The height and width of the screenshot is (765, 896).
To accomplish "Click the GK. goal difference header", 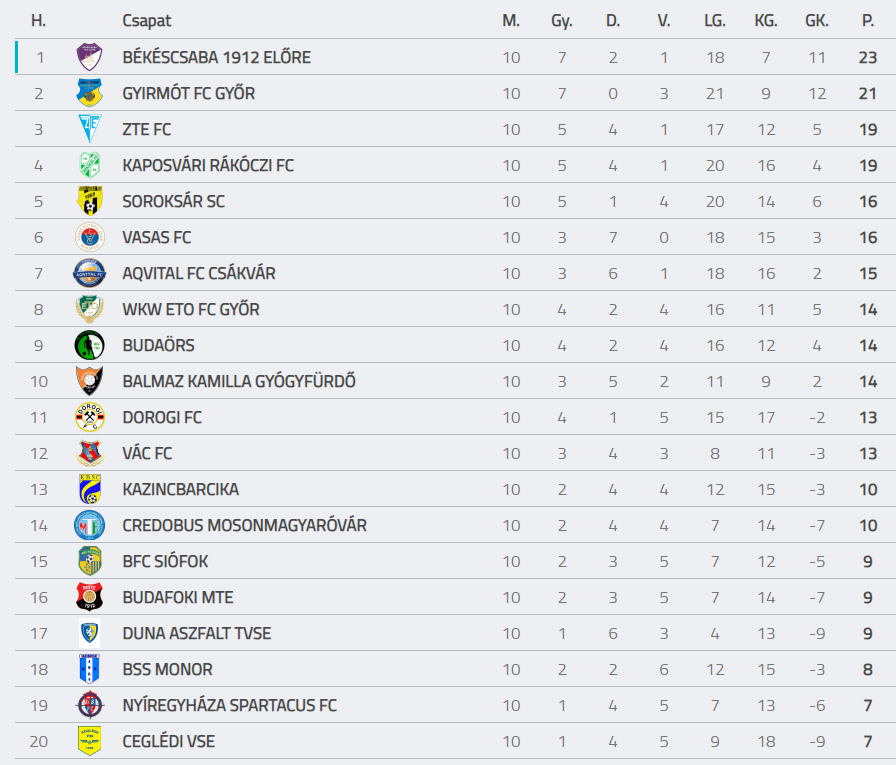I will point(817,21).
